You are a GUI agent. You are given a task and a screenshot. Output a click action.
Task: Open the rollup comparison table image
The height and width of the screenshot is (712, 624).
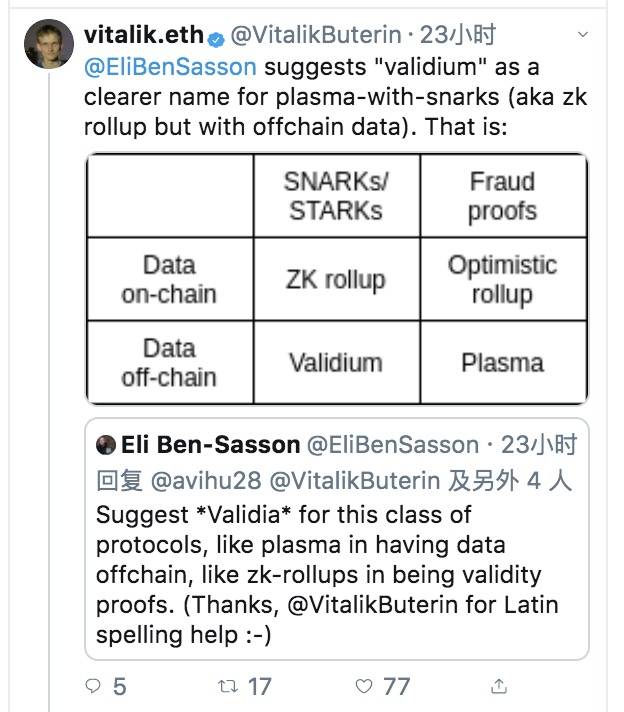(337, 279)
